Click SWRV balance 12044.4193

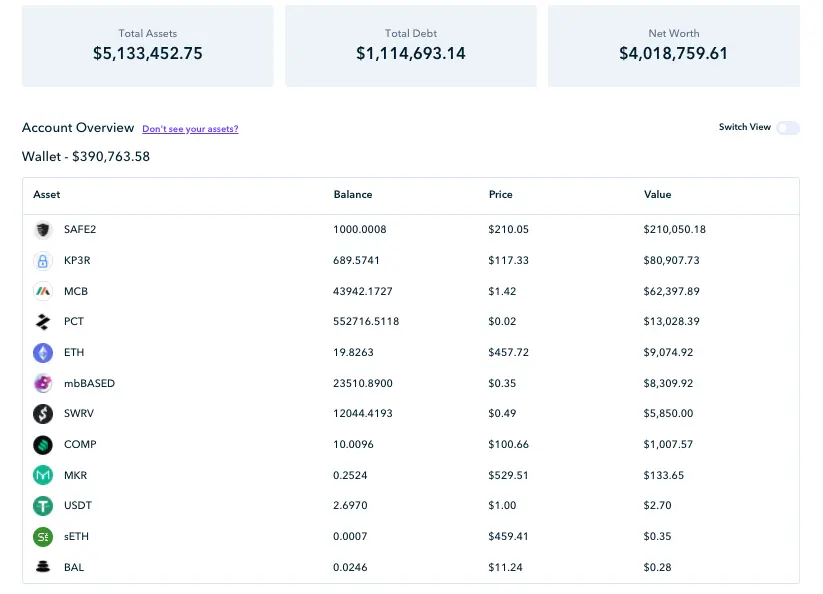tap(363, 413)
